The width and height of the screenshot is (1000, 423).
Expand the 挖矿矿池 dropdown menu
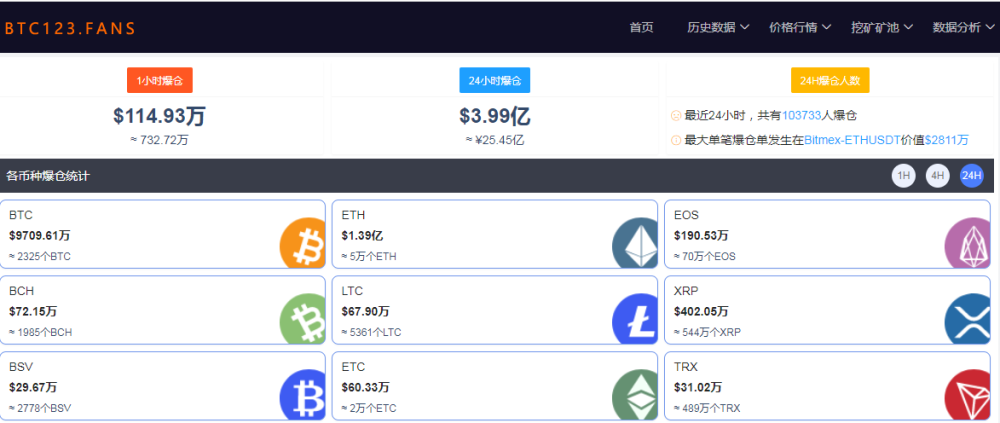(x=882, y=27)
